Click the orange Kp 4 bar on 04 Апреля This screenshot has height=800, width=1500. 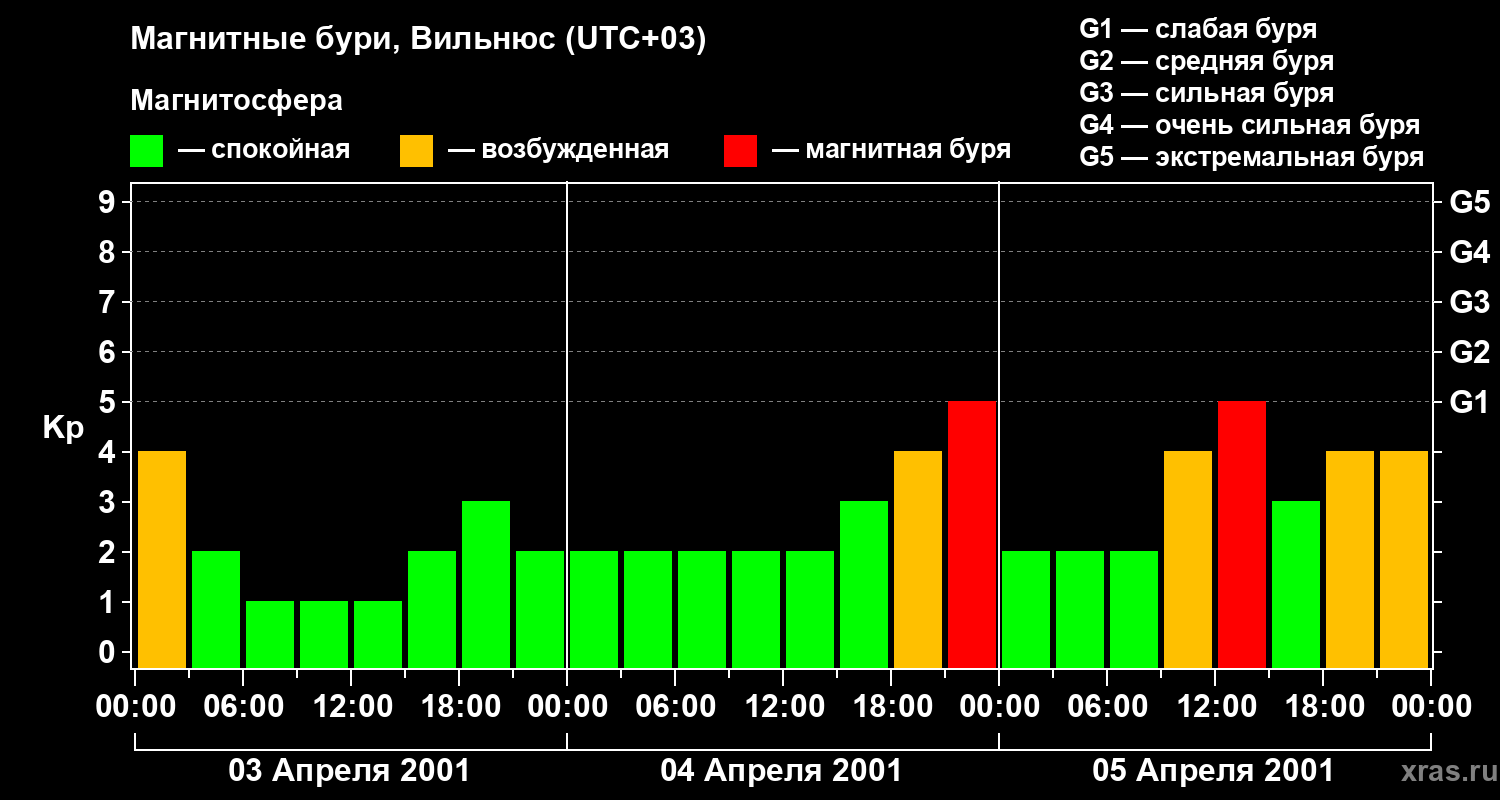(x=918, y=559)
